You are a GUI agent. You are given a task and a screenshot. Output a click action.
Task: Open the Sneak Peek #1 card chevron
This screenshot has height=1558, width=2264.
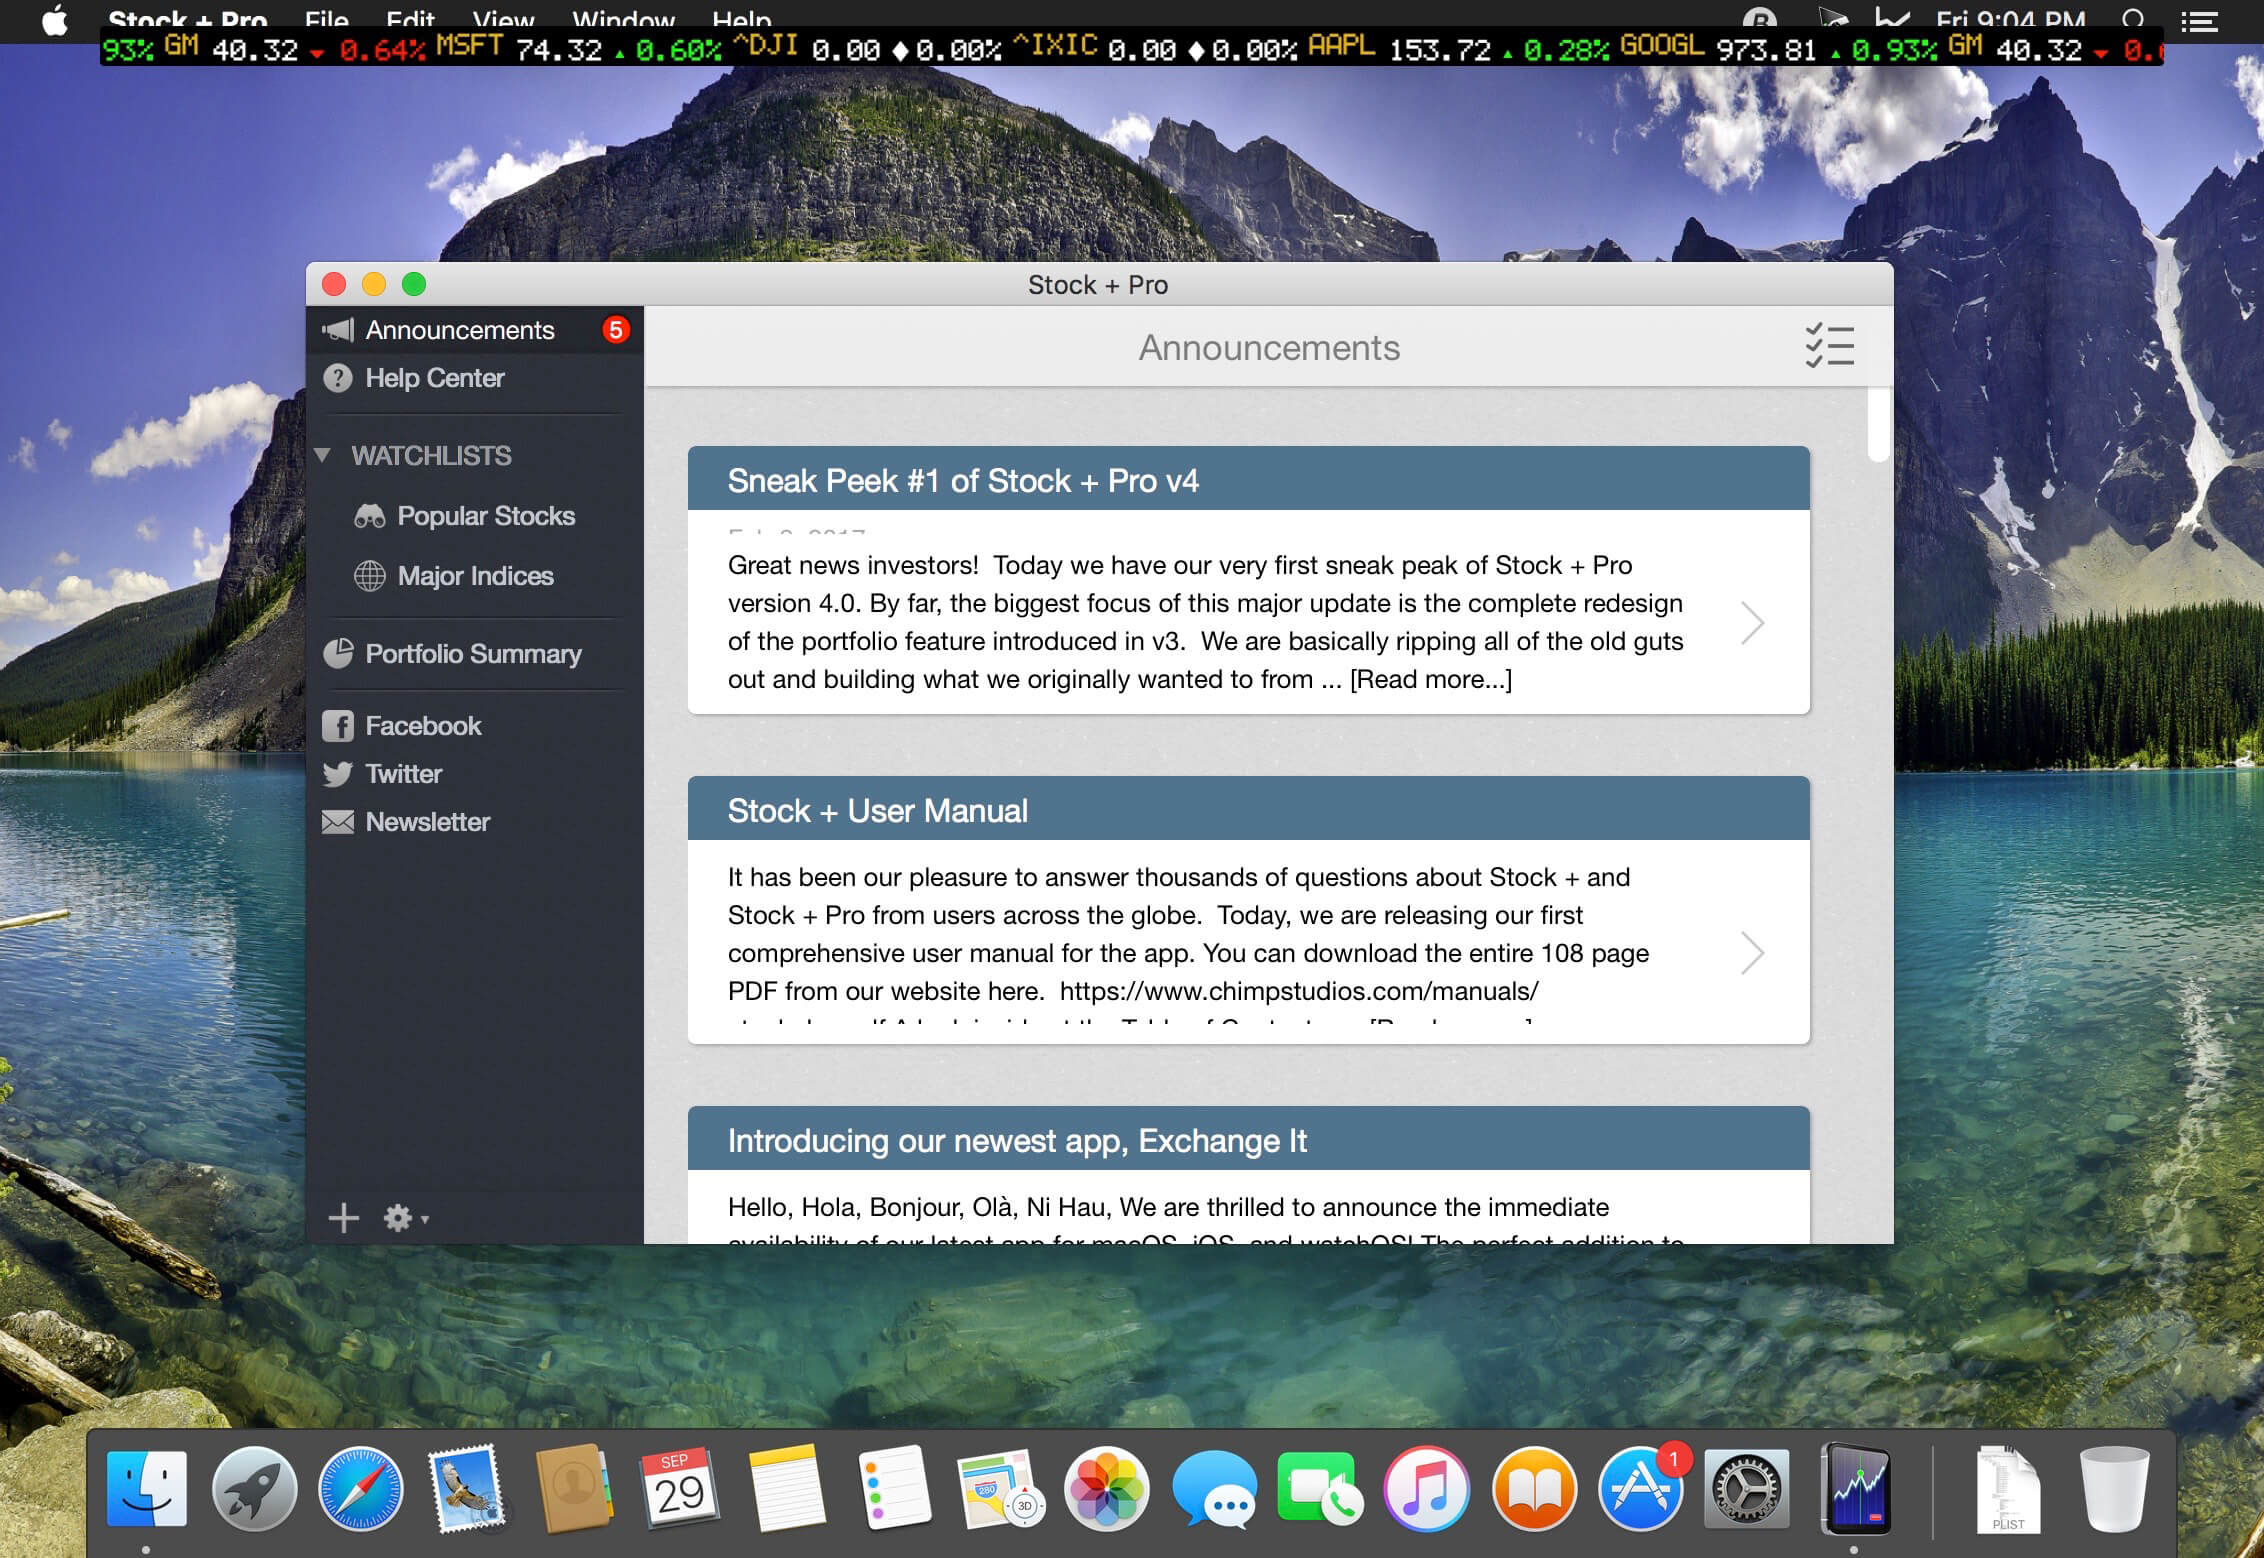pyautogui.click(x=1752, y=623)
